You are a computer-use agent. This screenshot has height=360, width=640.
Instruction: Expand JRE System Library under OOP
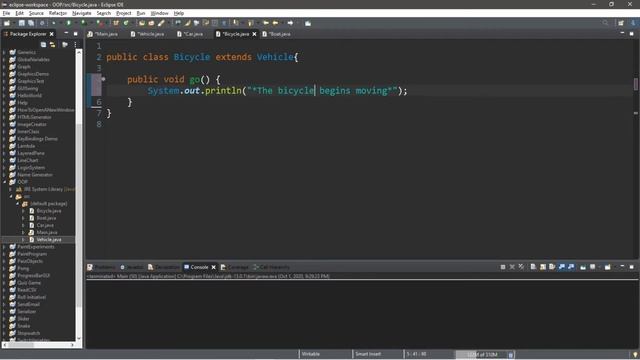pyautogui.click(x=11, y=189)
